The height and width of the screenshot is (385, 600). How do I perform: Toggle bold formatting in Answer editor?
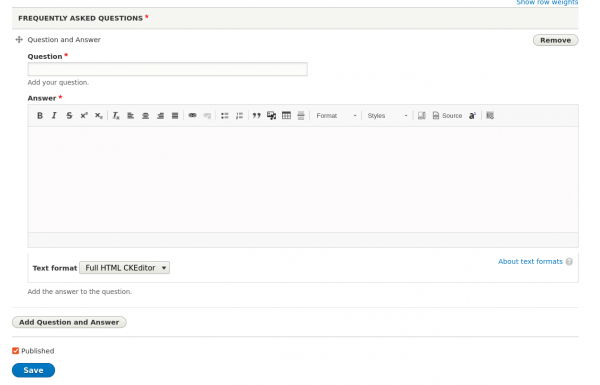click(39, 116)
